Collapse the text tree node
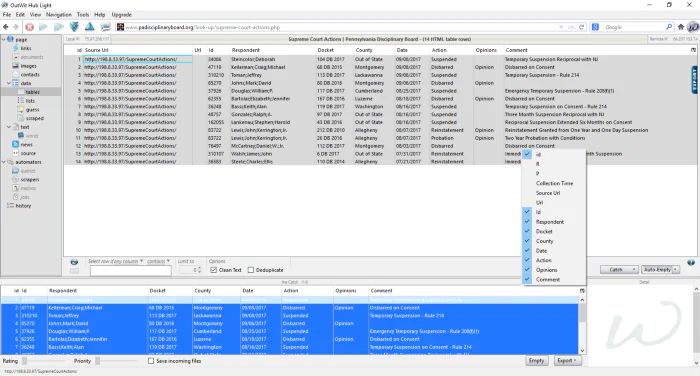The height and width of the screenshot is (376, 700). pyautogui.click(x=8, y=127)
